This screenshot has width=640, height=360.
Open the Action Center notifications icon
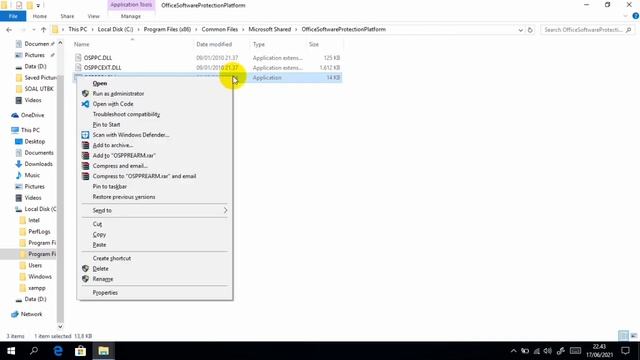click(x=625, y=351)
